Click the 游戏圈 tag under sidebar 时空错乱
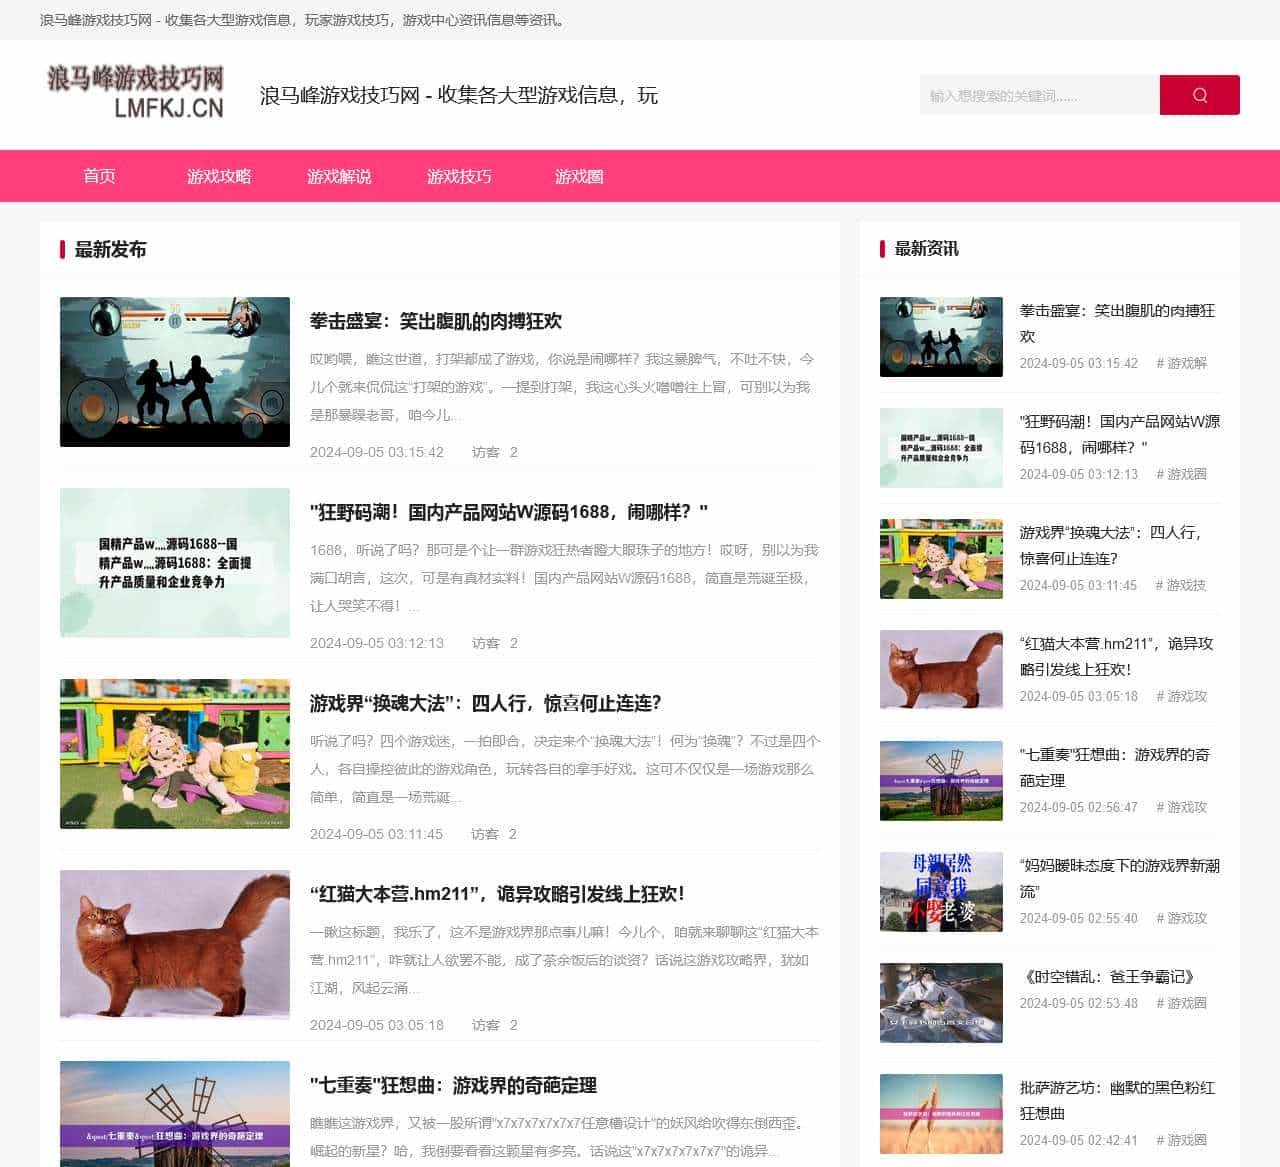The height and width of the screenshot is (1167, 1280). pyautogui.click(x=1182, y=1003)
